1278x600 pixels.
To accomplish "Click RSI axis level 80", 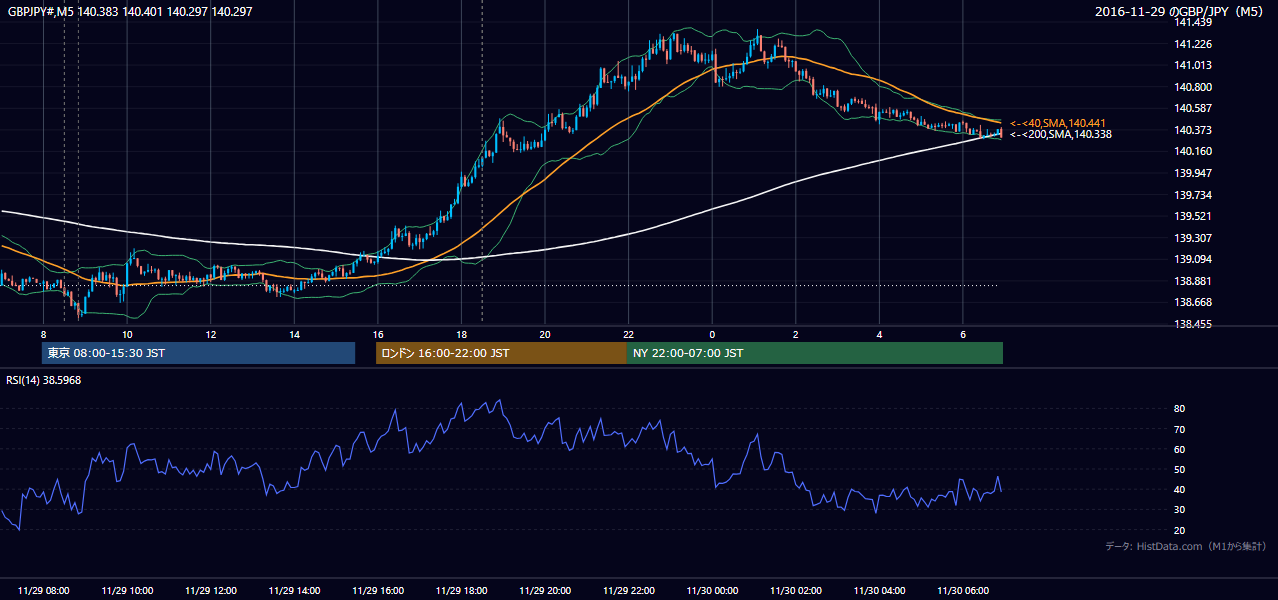I will pos(1179,409).
